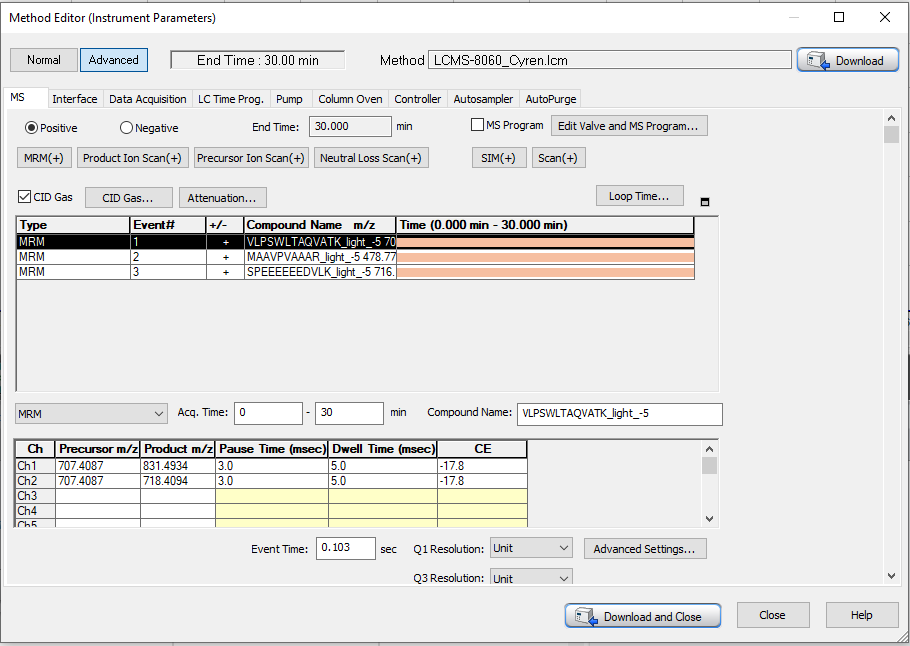
Task: Add a Precursor Ion Scan(+) event
Action: 251,158
